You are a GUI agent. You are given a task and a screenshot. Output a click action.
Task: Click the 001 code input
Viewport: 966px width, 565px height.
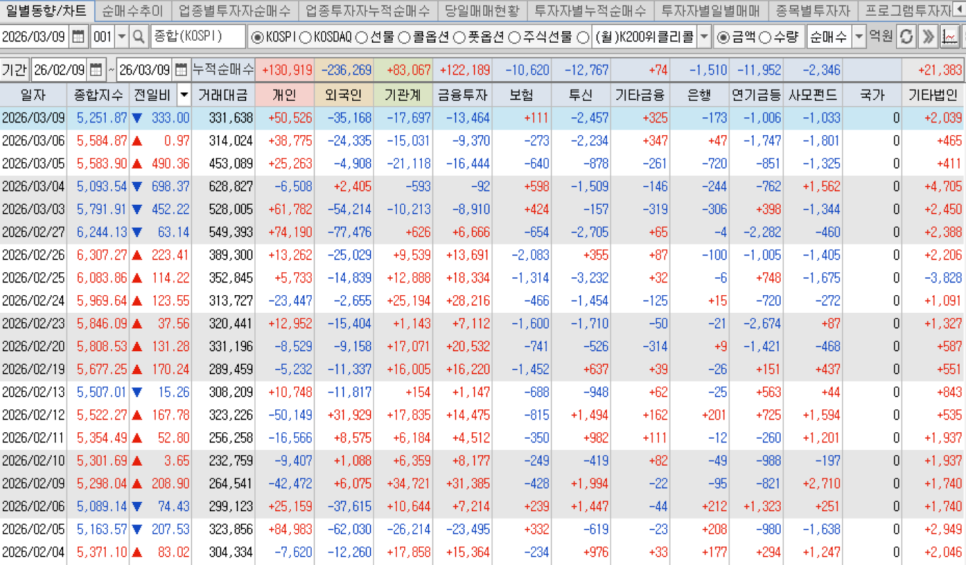103,37
